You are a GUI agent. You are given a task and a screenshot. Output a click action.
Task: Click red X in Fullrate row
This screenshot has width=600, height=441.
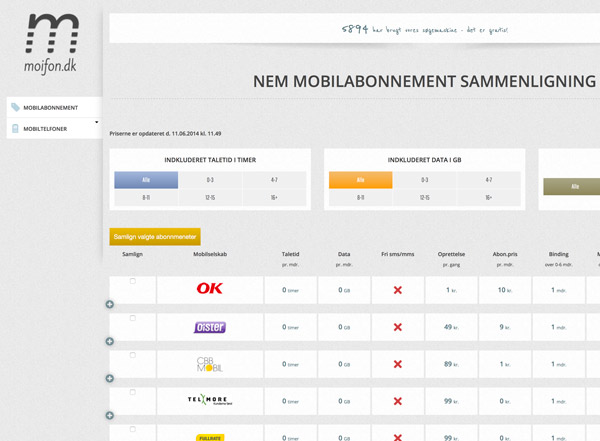398,437
